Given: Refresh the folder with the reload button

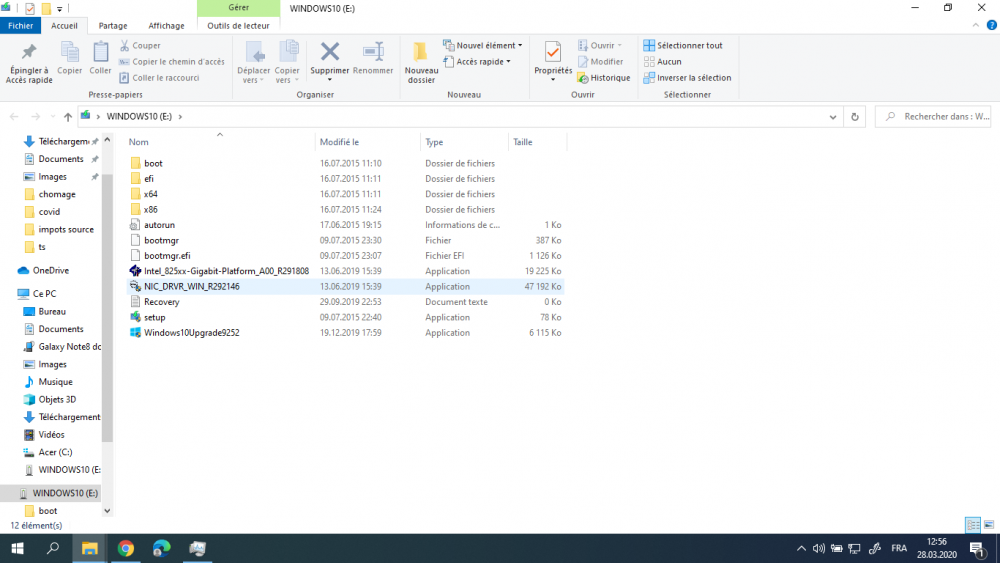Looking at the screenshot, I should tap(854, 117).
